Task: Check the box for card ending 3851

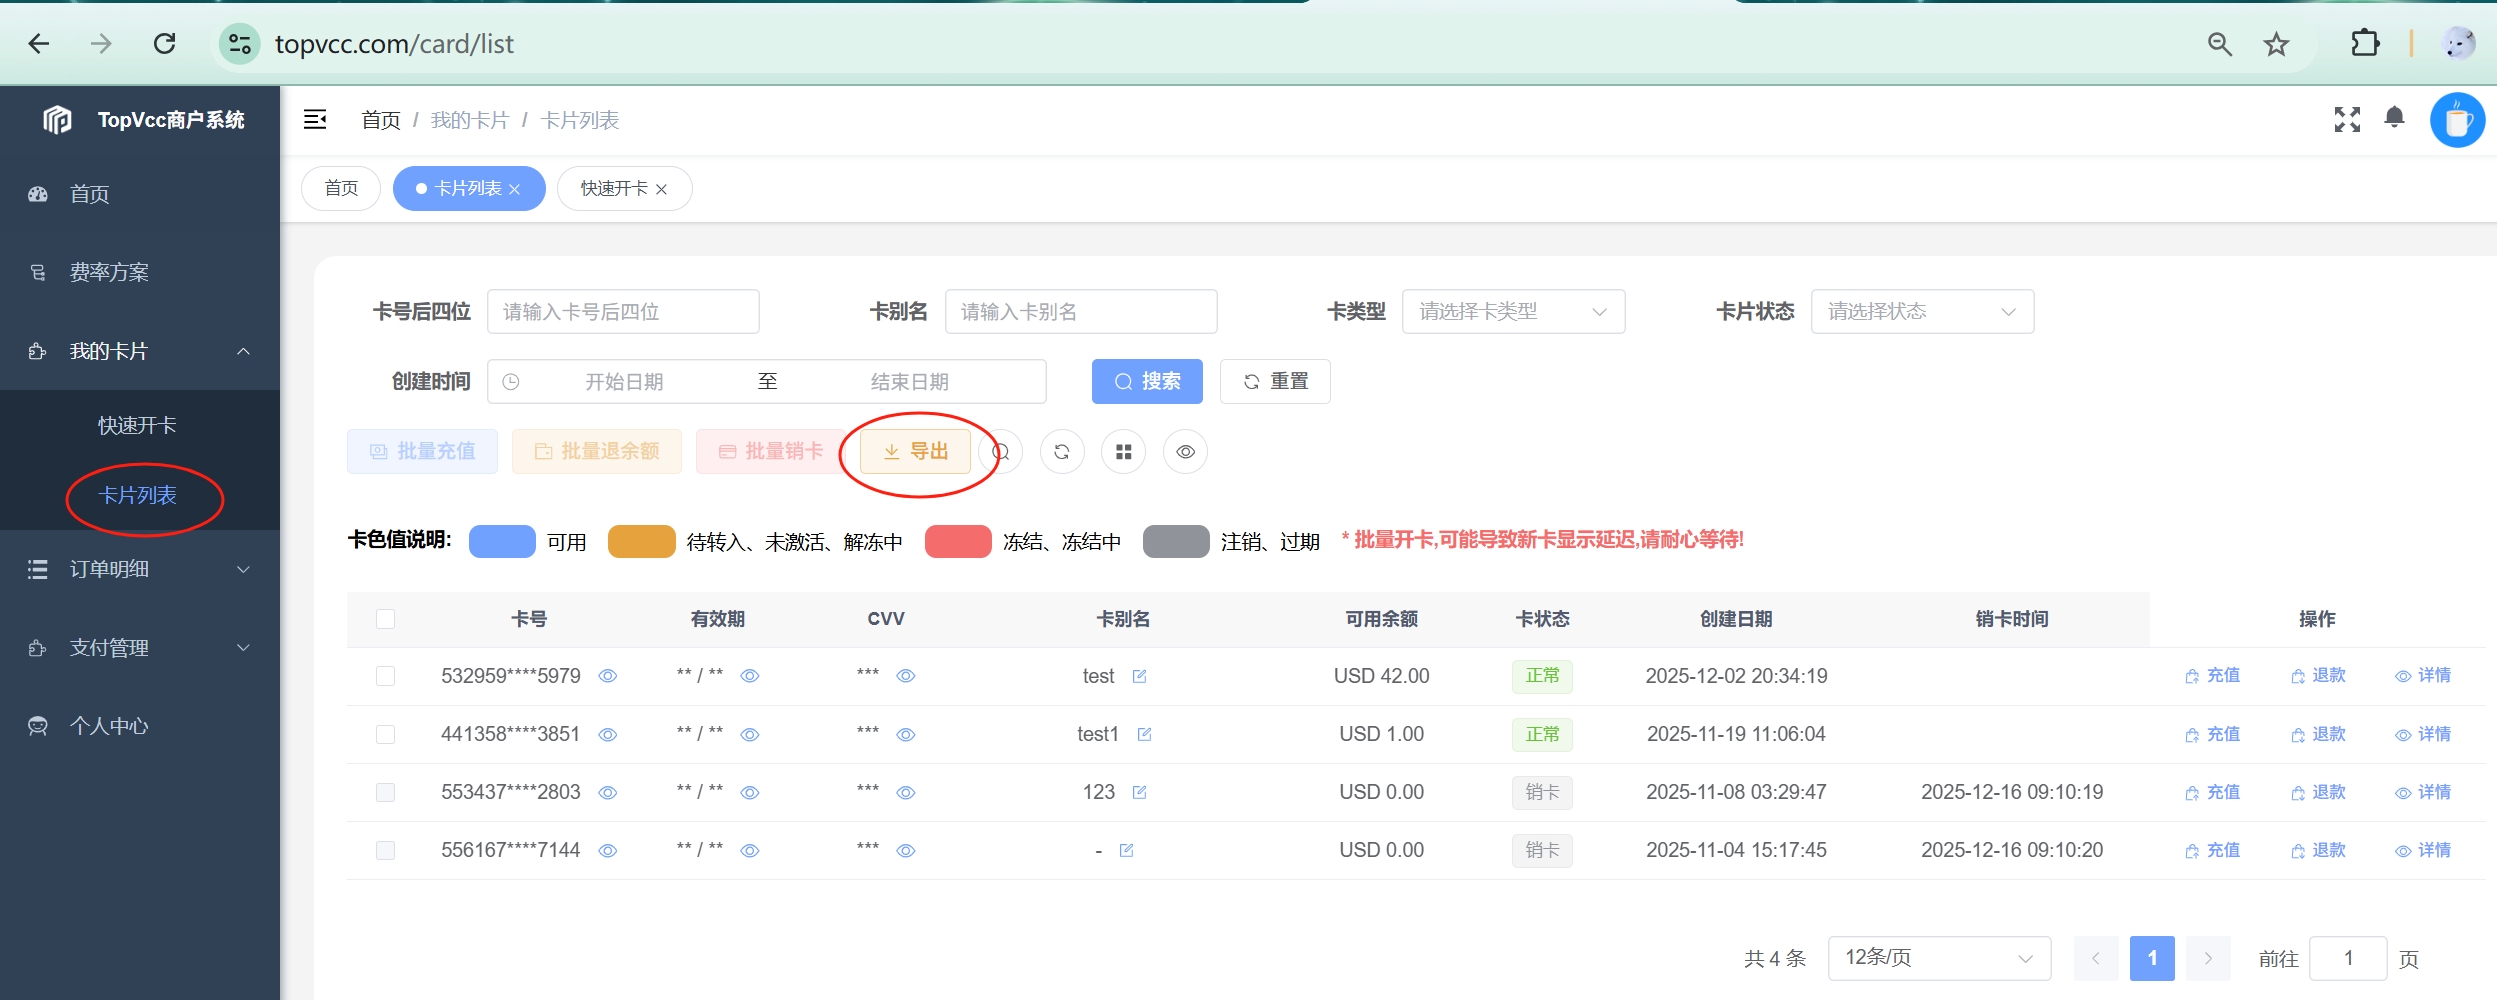Action: [385, 734]
